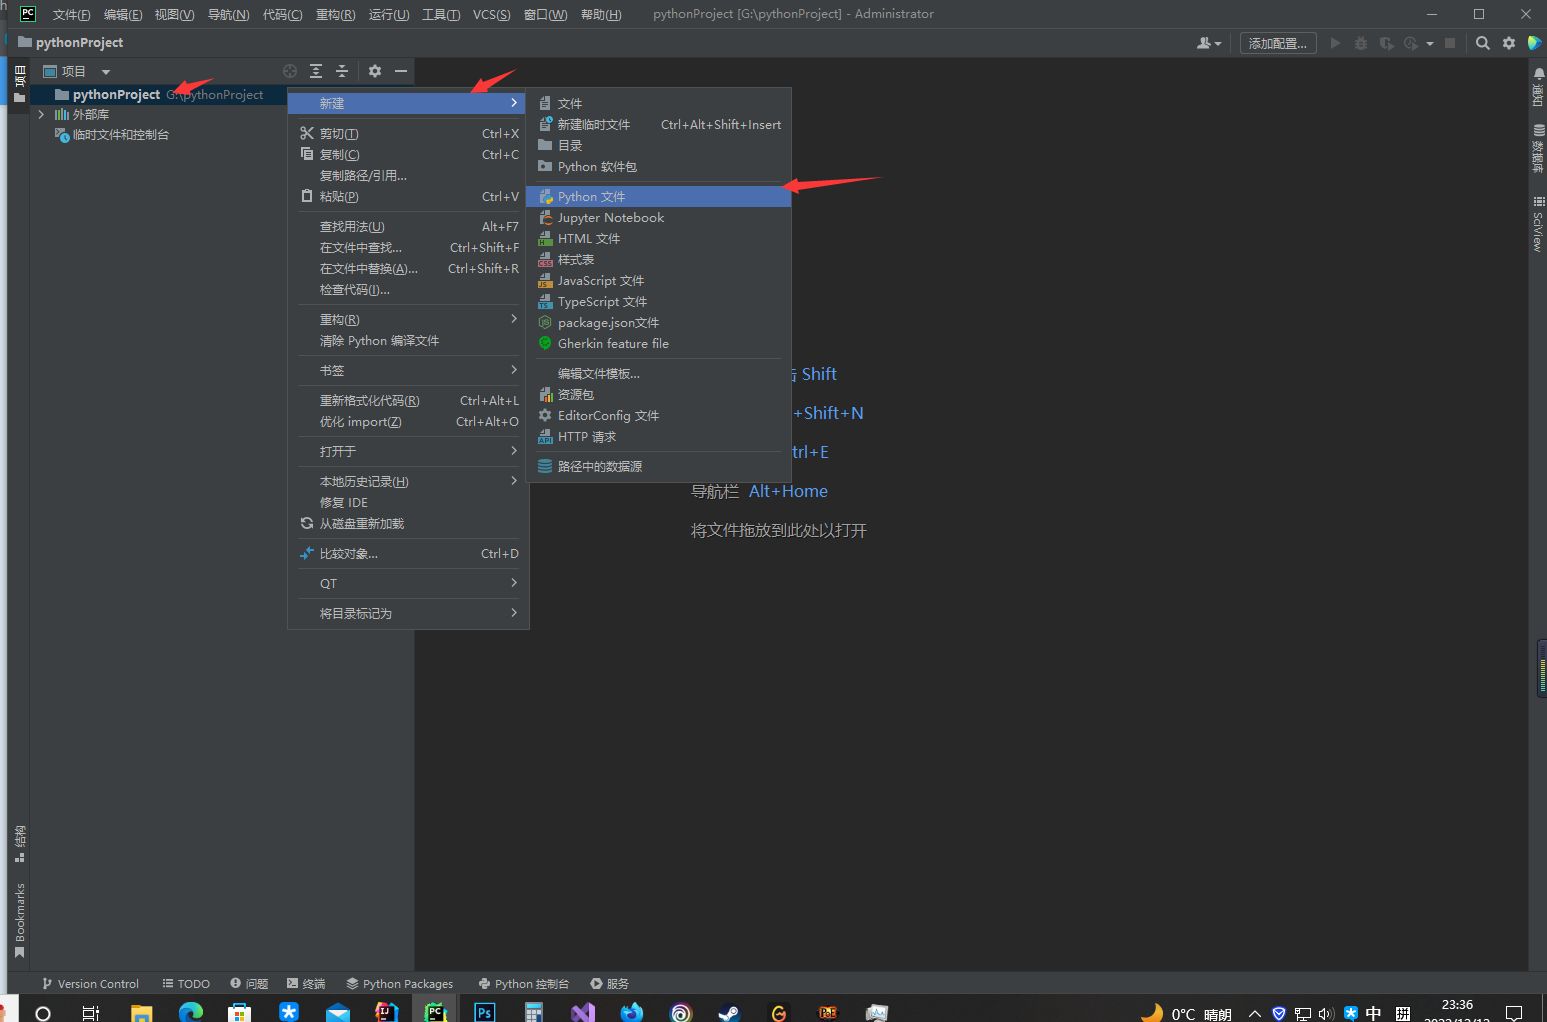Select Python 文件 from the new submenu
This screenshot has width=1547, height=1022.
click(591, 197)
